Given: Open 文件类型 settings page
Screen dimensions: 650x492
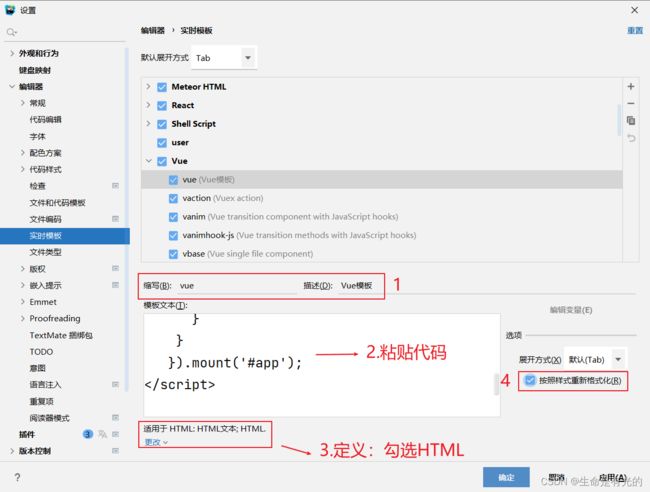Looking at the screenshot, I should [x=46, y=252].
